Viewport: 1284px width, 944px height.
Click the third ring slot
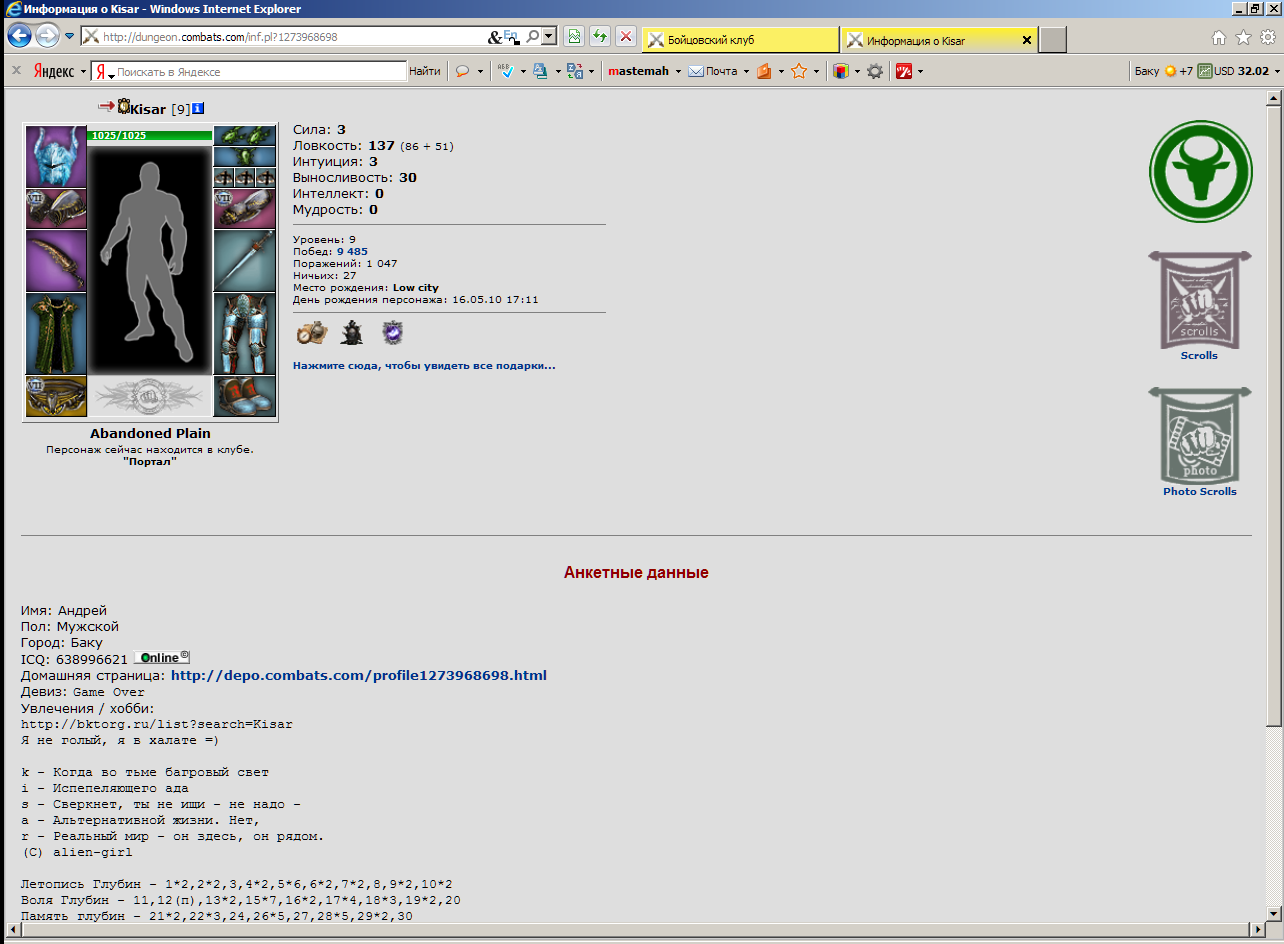[x=265, y=177]
